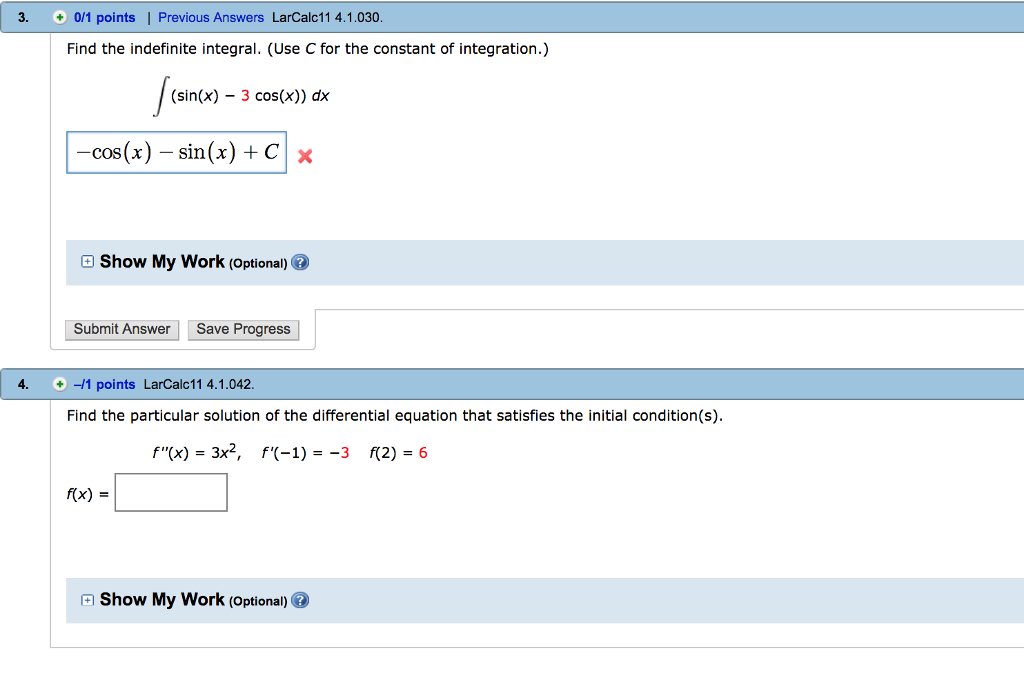
Task: Click the question number 4 header
Action: pos(23,384)
